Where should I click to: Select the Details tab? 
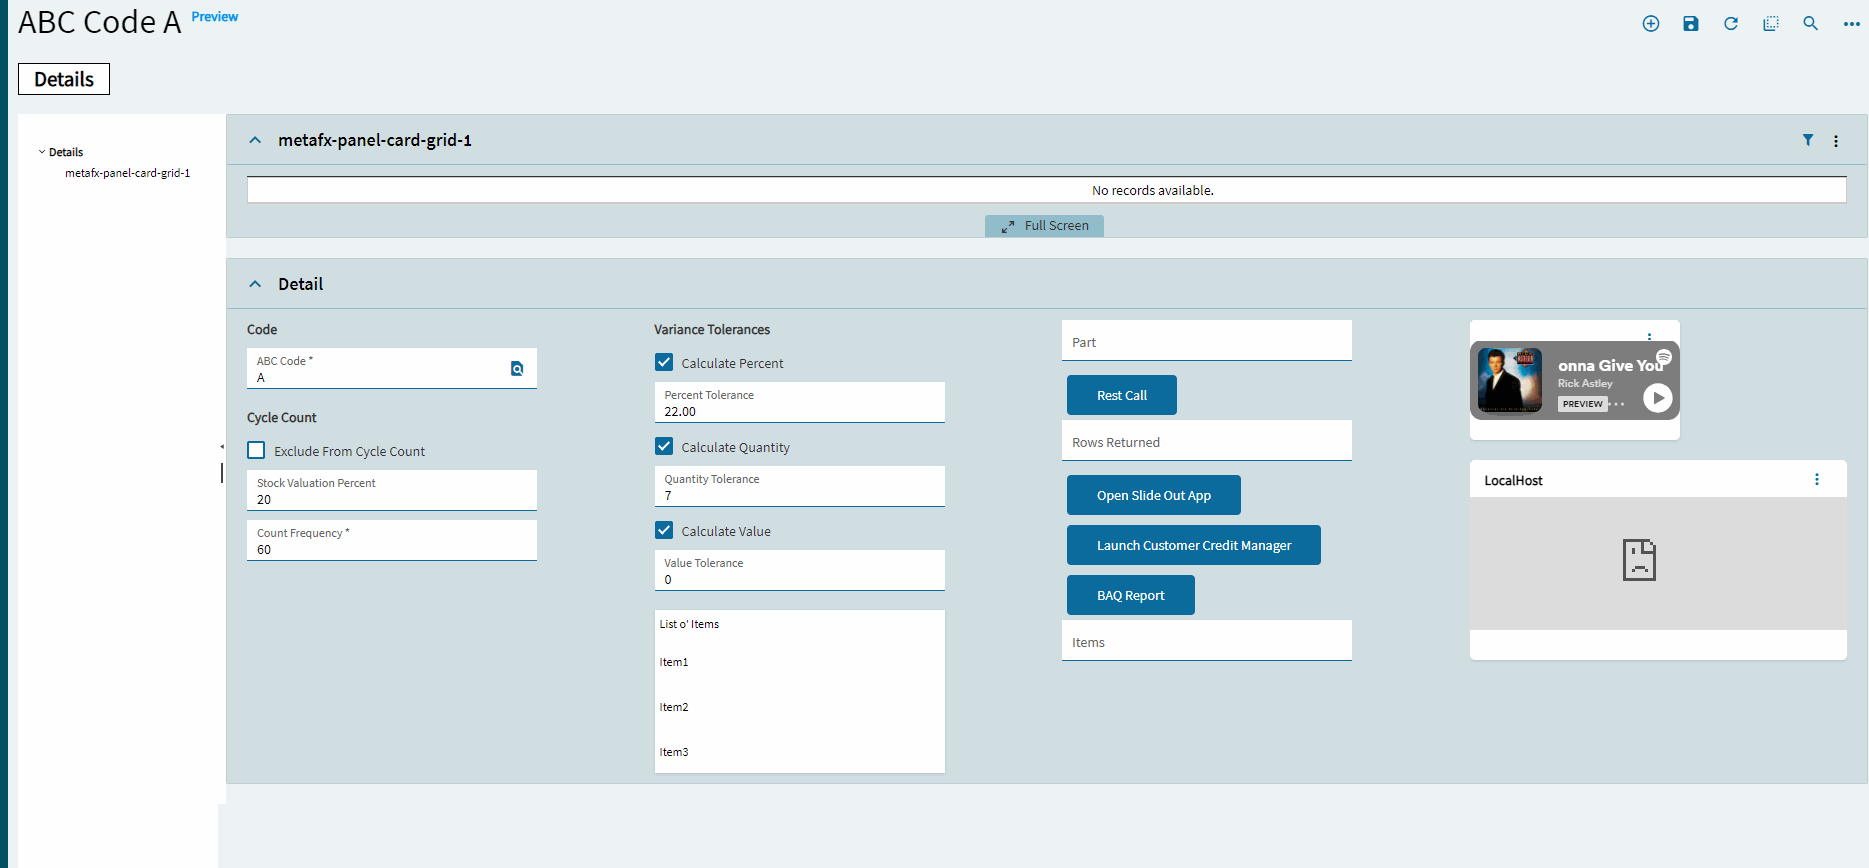[x=64, y=79]
